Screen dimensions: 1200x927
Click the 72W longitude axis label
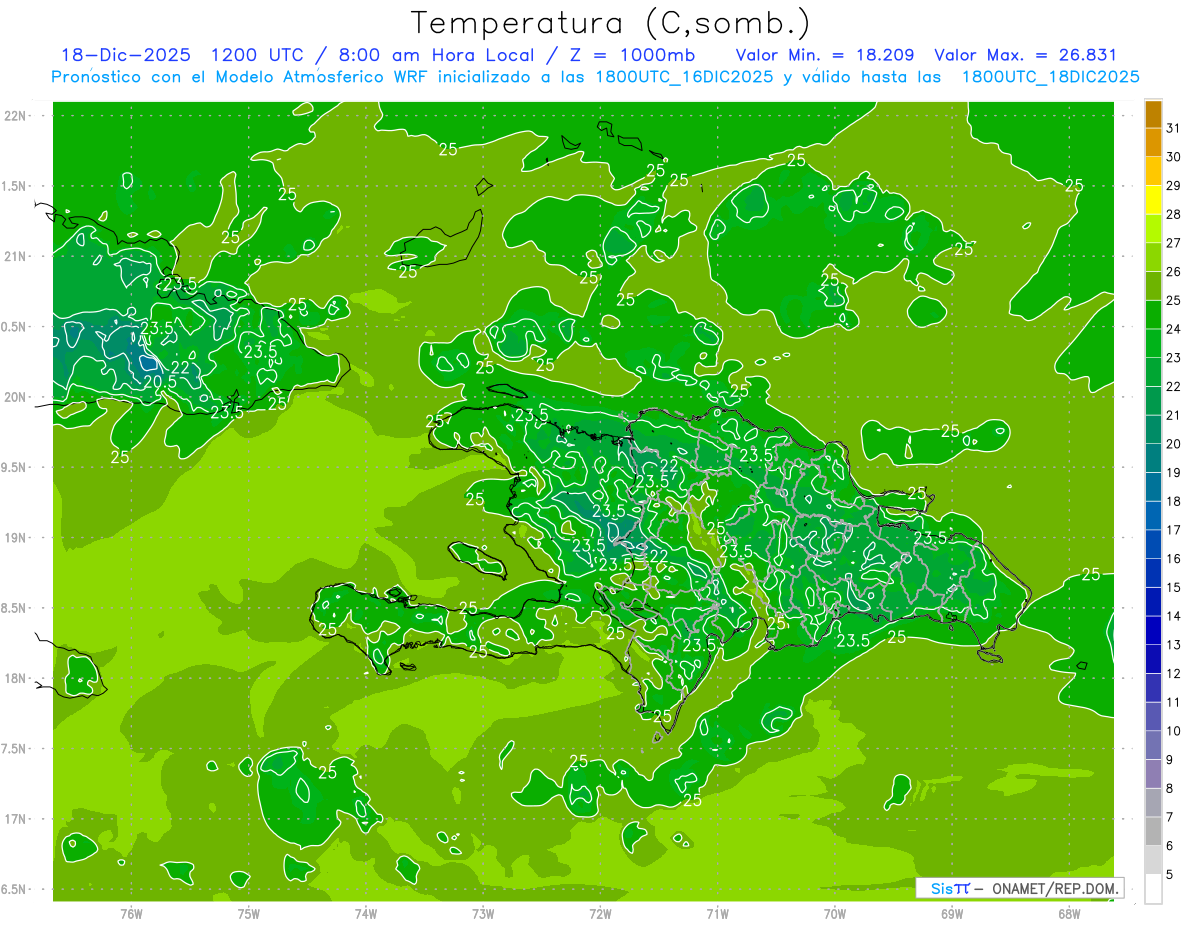(x=600, y=913)
